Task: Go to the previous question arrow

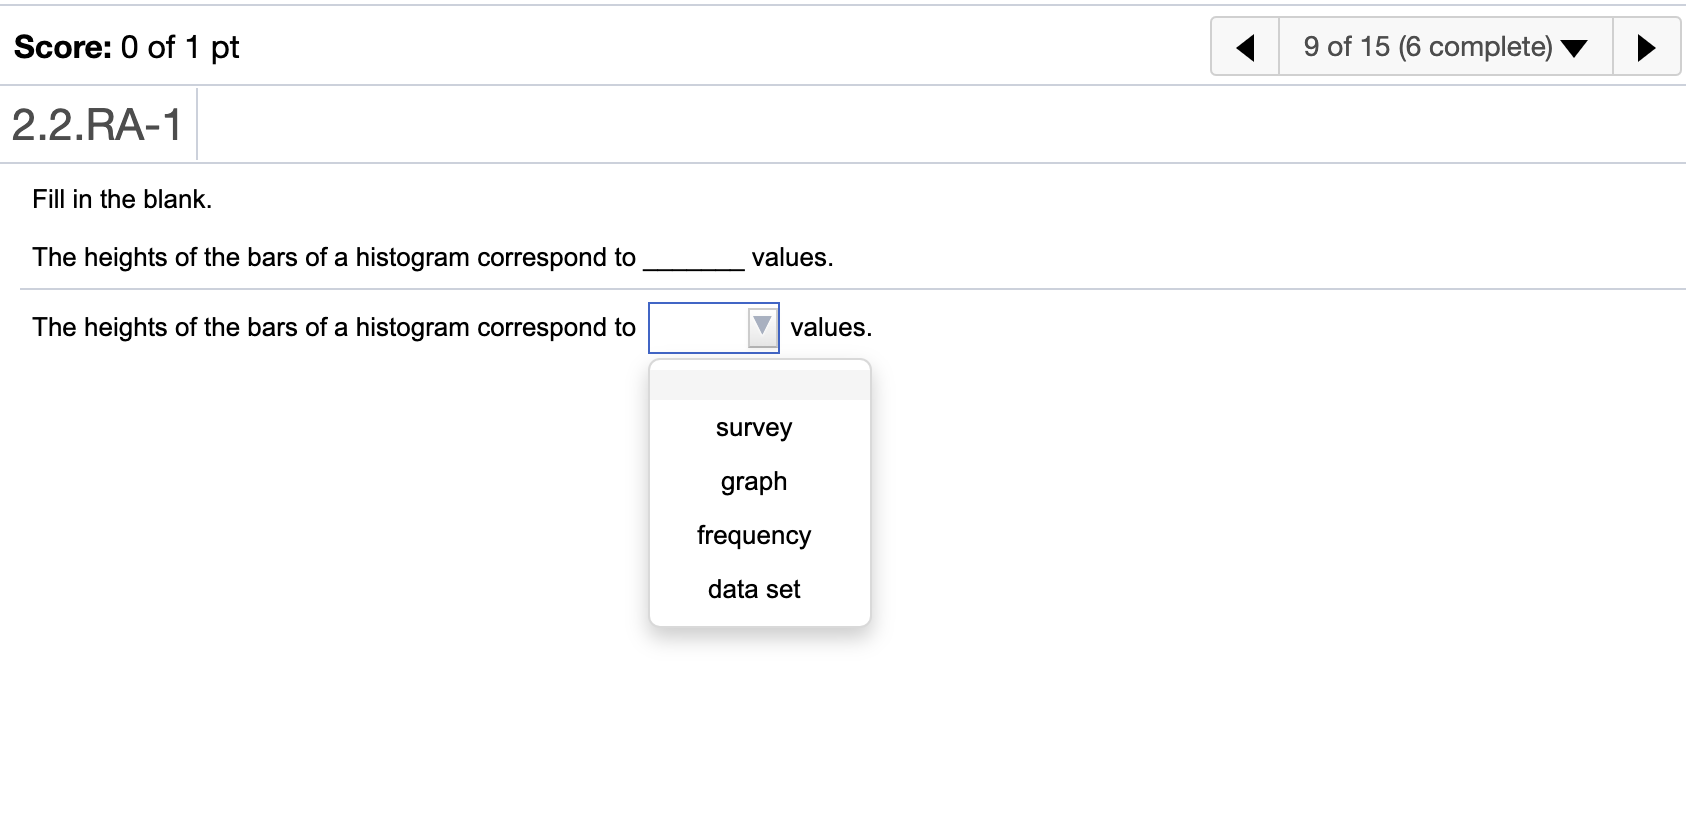Action: (x=1245, y=47)
